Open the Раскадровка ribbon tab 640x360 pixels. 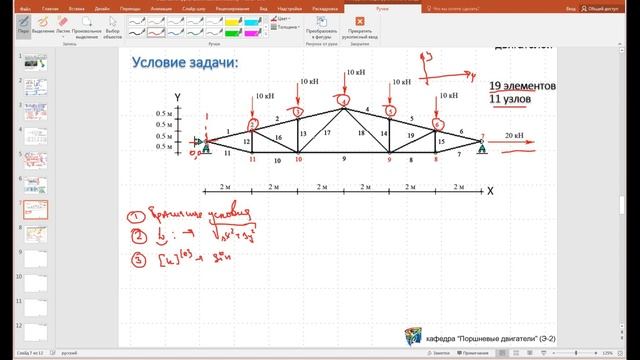coord(325,9)
